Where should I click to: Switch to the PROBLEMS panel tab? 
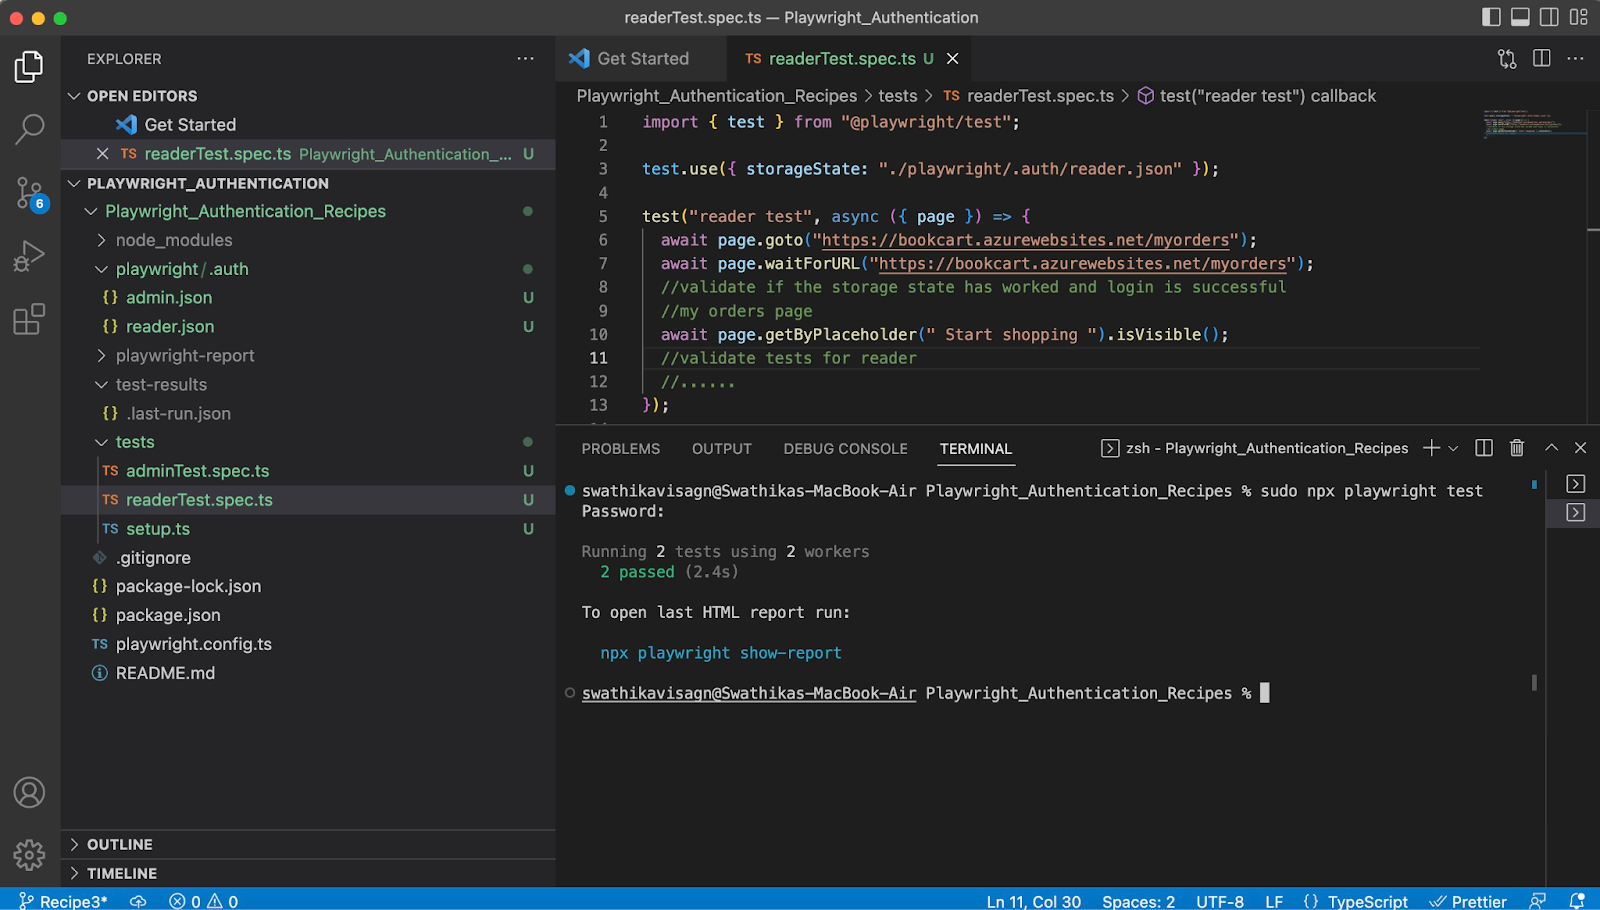click(x=620, y=449)
